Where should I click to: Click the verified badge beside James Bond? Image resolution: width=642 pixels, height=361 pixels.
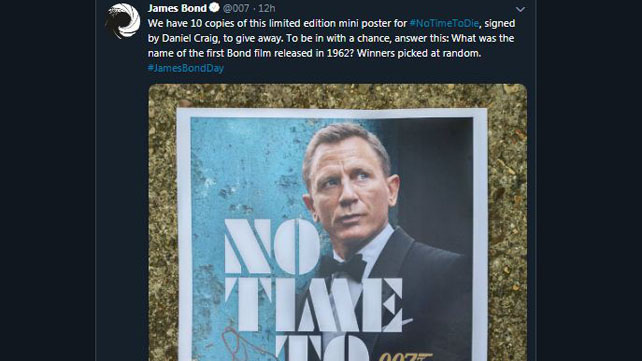214,7
